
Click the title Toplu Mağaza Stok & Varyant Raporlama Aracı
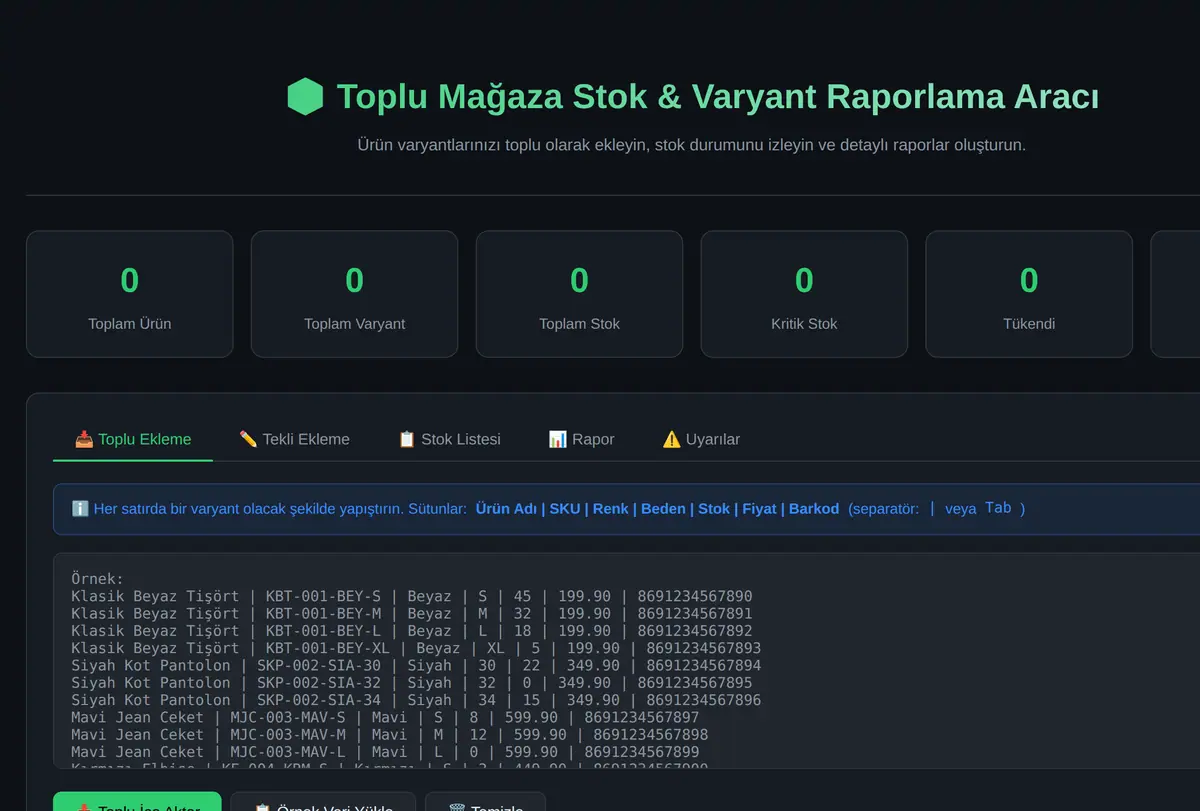[x=718, y=97]
